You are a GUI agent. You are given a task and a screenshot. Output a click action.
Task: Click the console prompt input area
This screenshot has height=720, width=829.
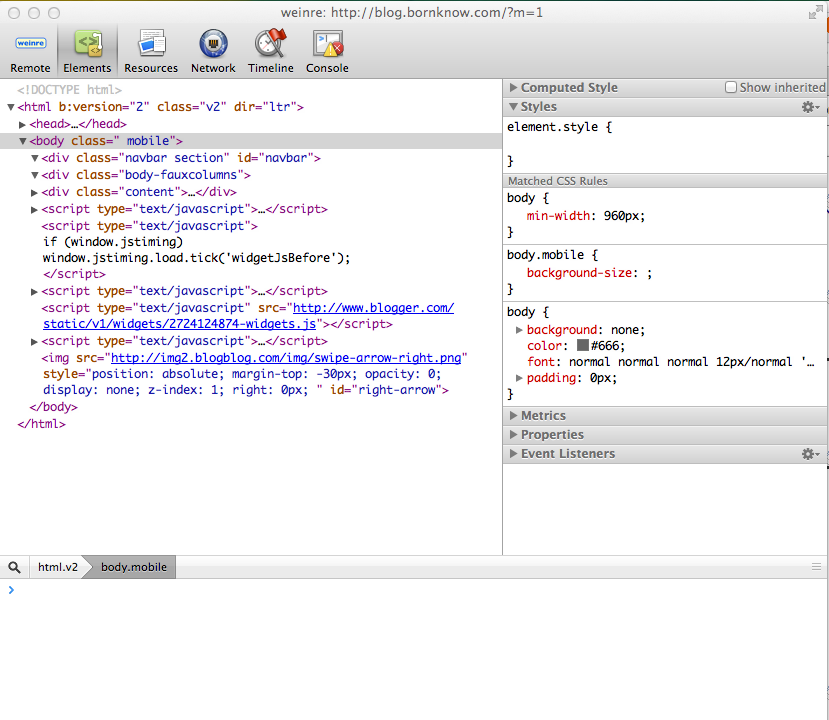click(400, 590)
